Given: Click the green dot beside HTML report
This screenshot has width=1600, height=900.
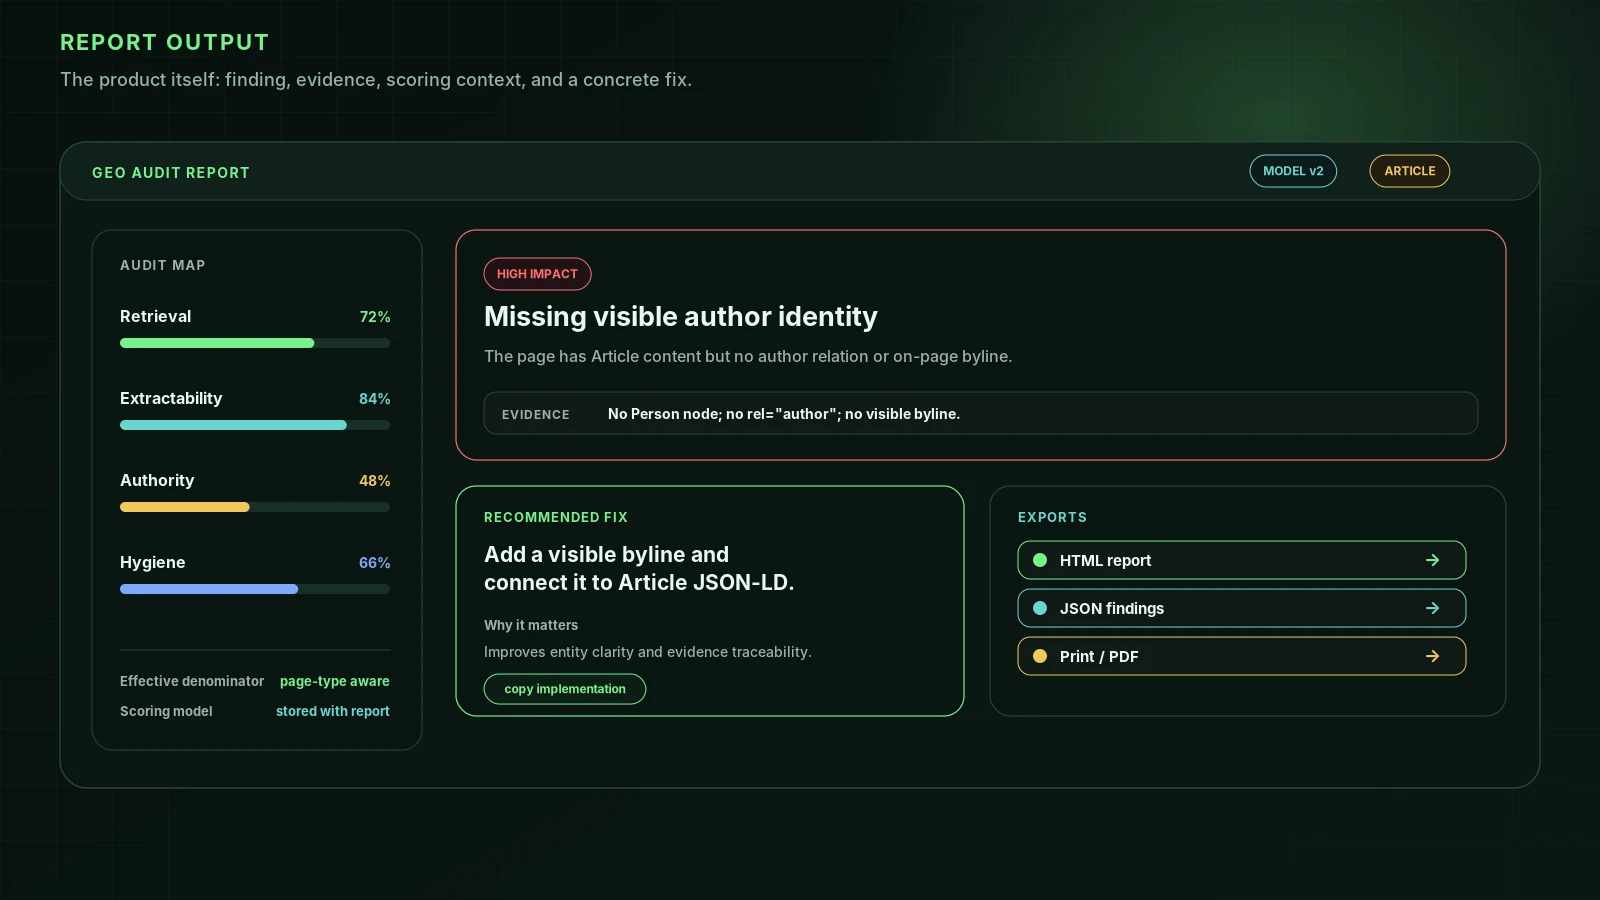Looking at the screenshot, I should click(1040, 560).
